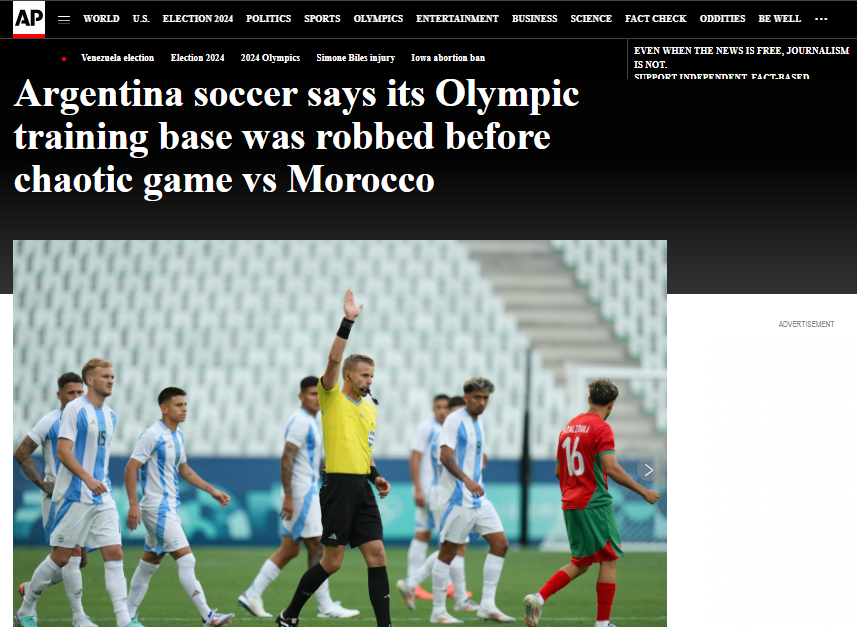Open the hamburger navigation menu
The width and height of the screenshot is (857, 627).
point(64,20)
